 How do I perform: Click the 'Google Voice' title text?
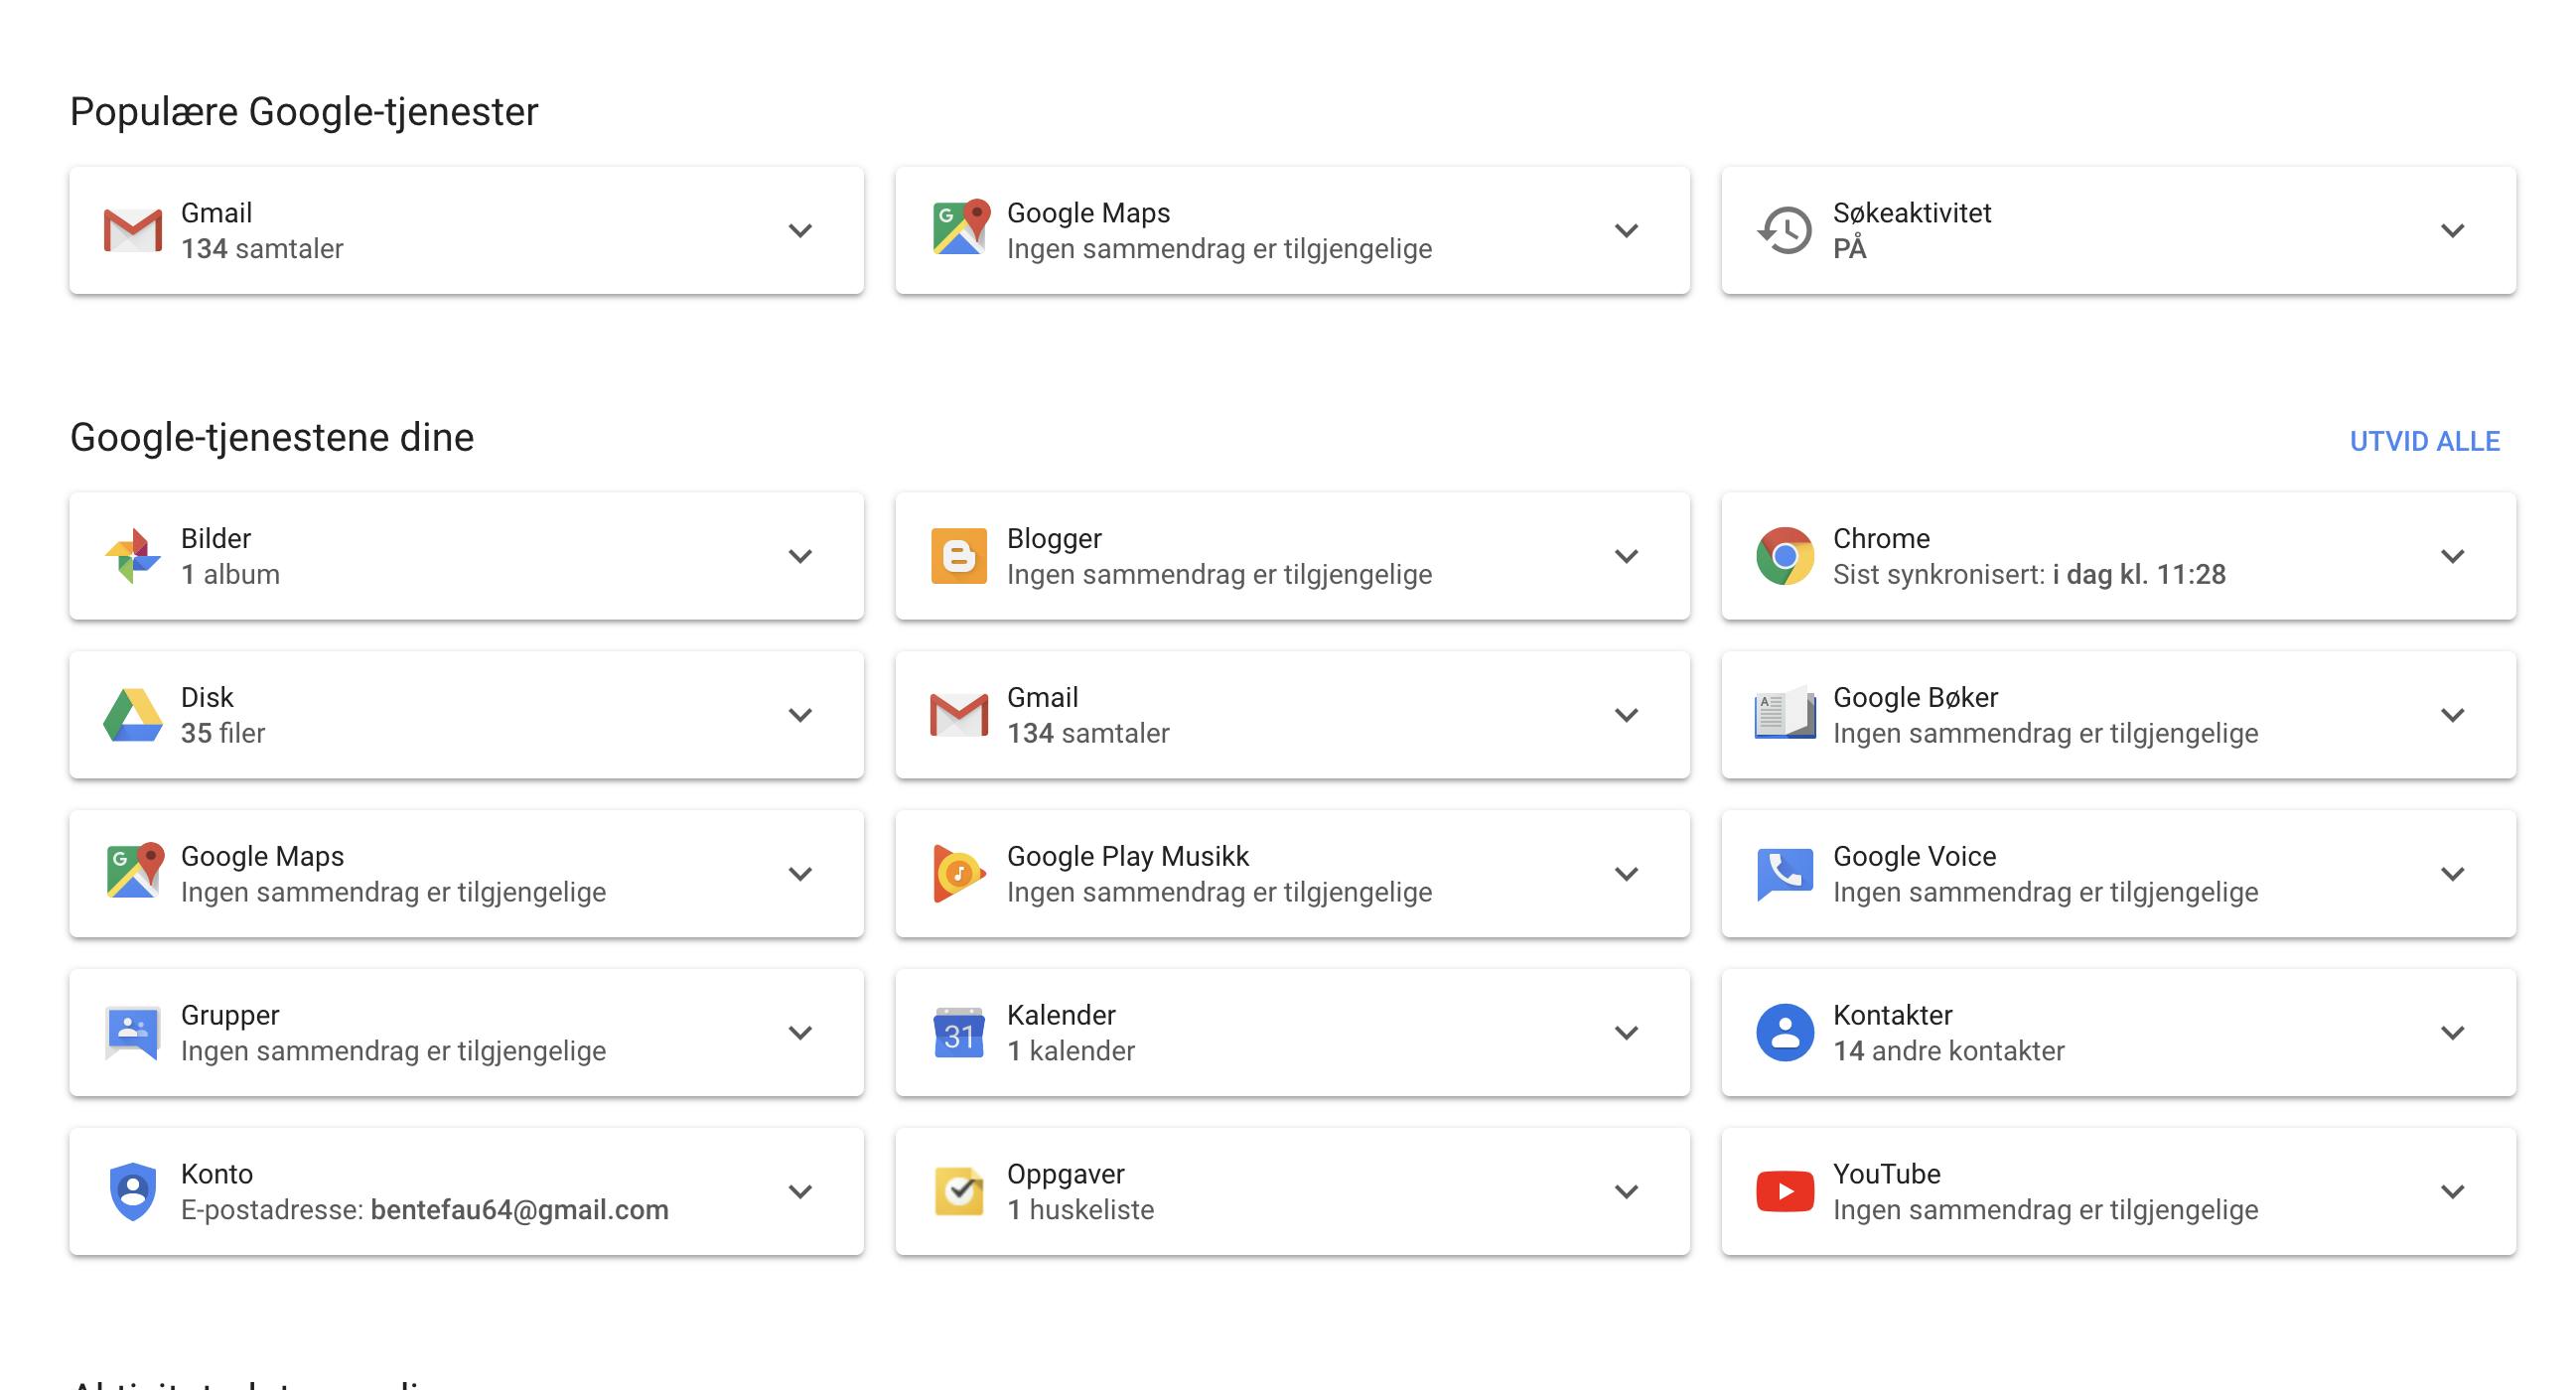click(1914, 856)
